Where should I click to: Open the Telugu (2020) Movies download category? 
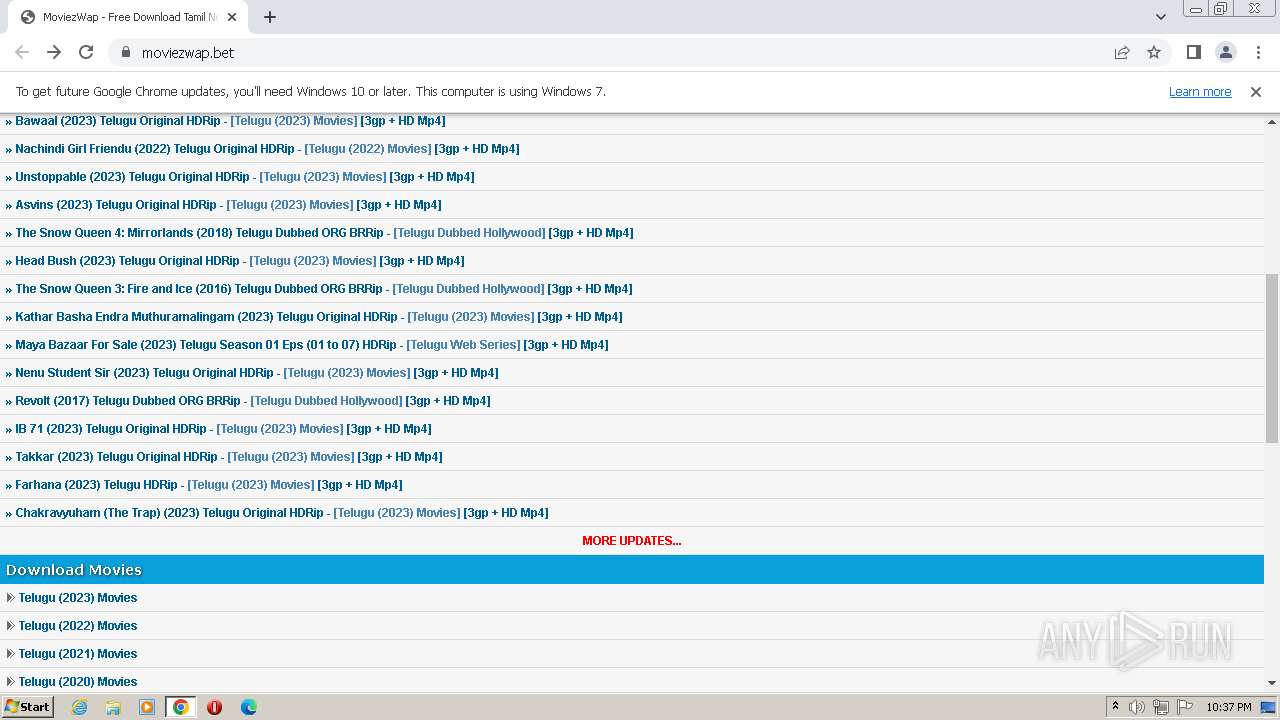click(x=78, y=681)
